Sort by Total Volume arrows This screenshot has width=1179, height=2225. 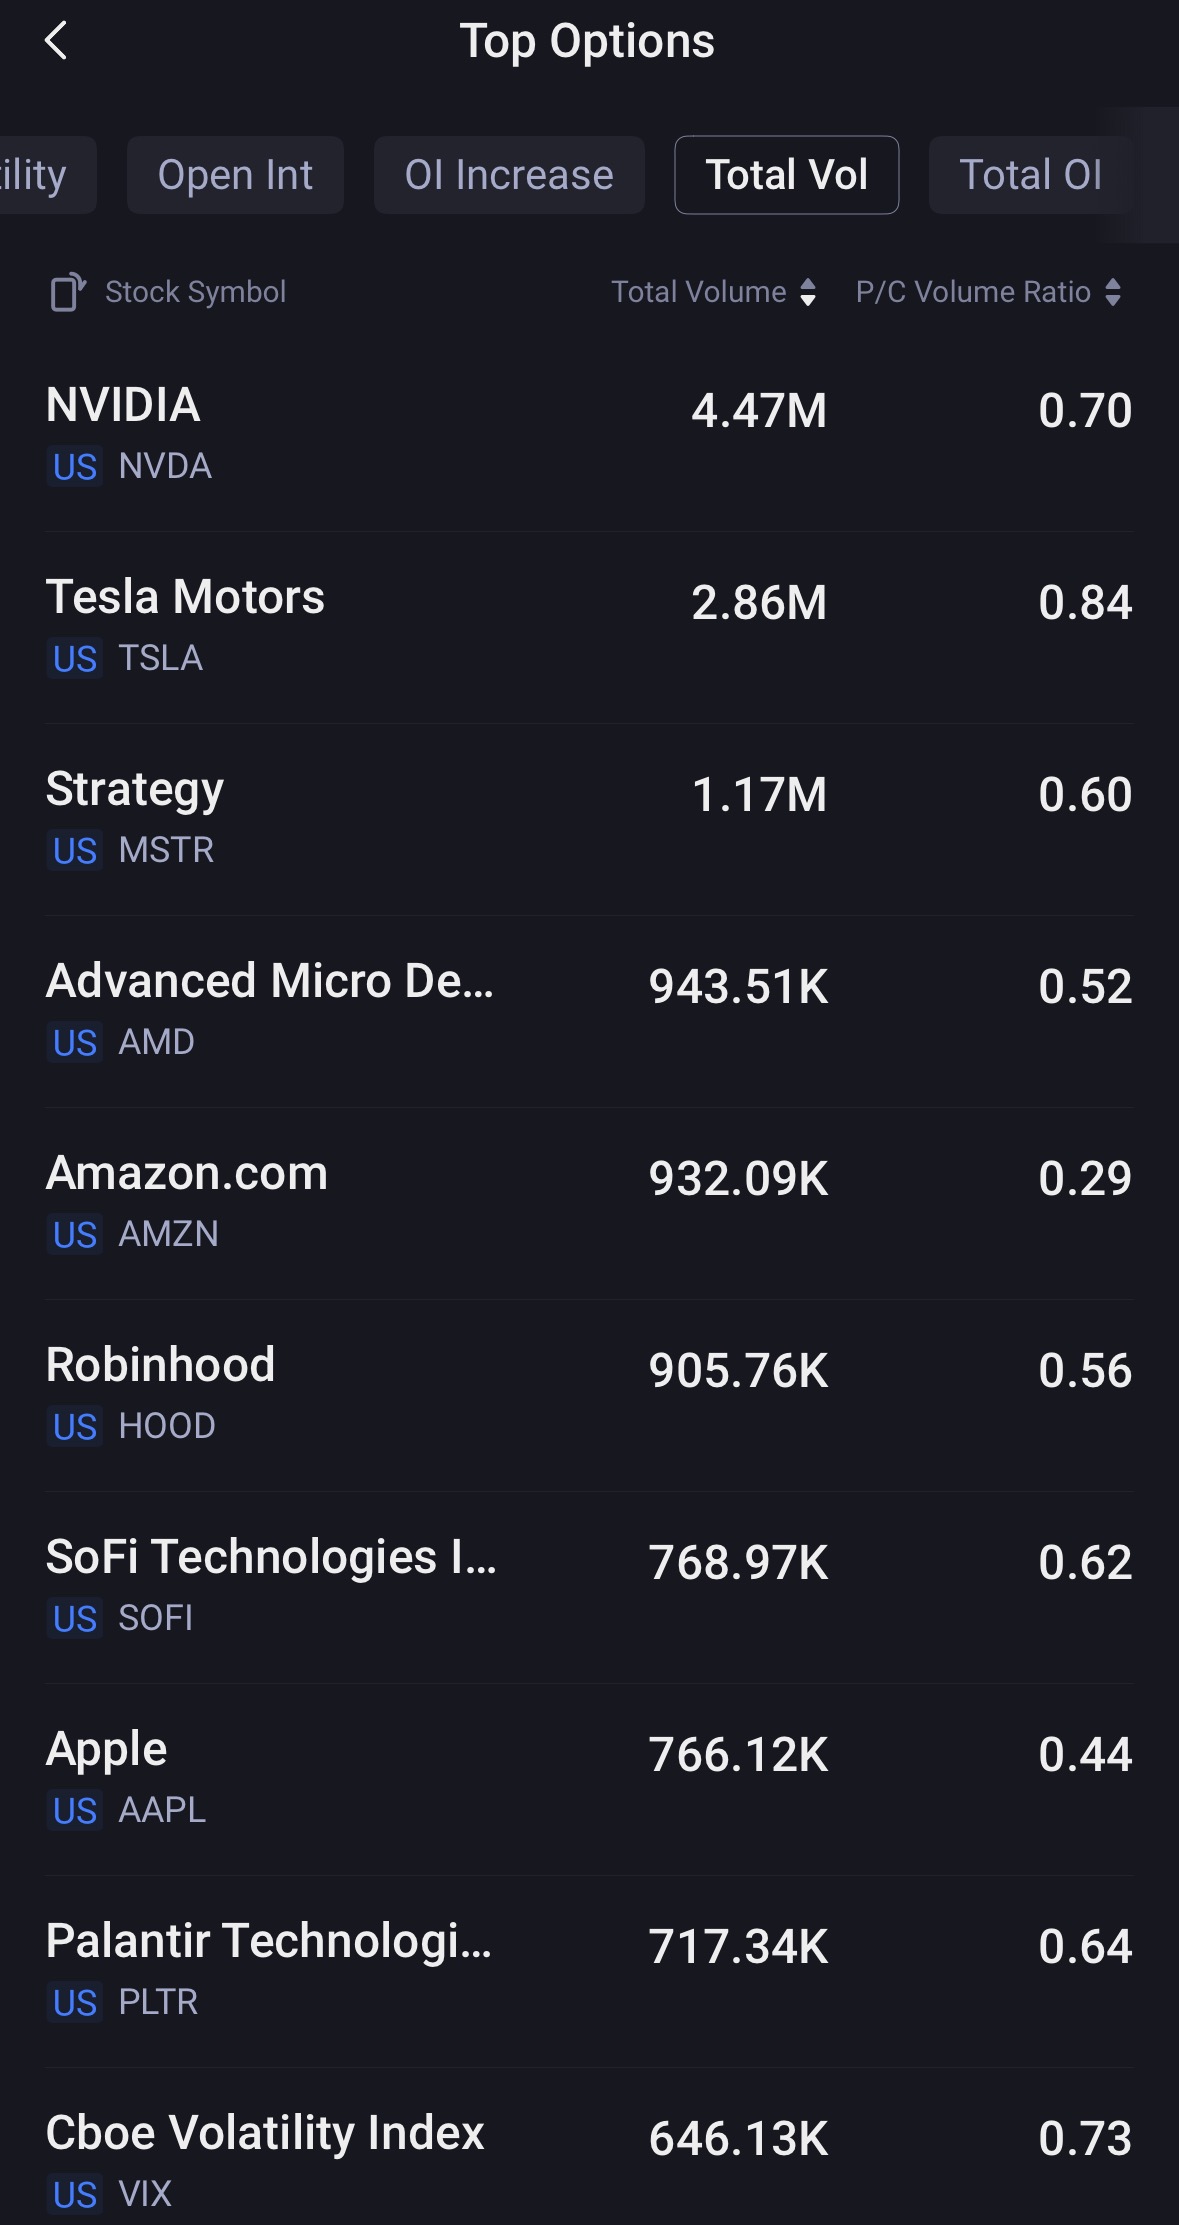[808, 292]
